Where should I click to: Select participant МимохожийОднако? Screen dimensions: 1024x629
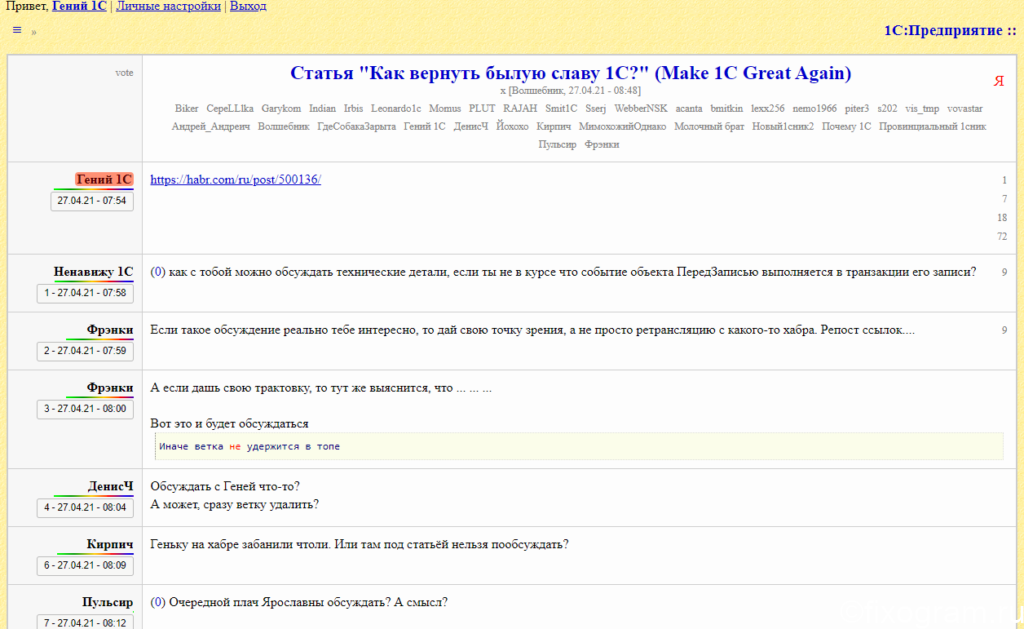[x=622, y=127]
